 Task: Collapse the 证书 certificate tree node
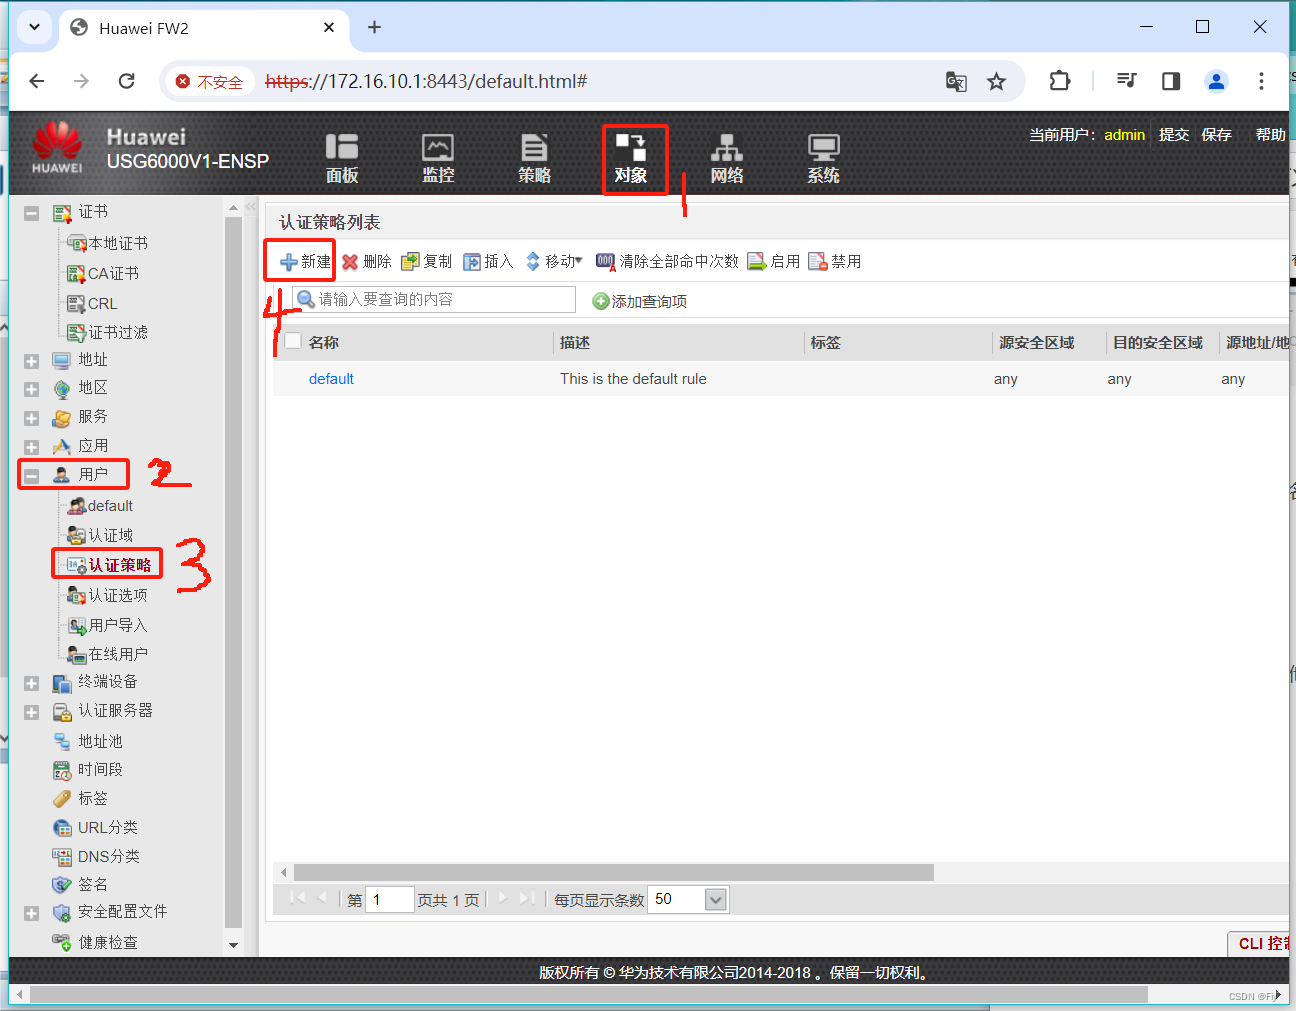pos(31,213)
